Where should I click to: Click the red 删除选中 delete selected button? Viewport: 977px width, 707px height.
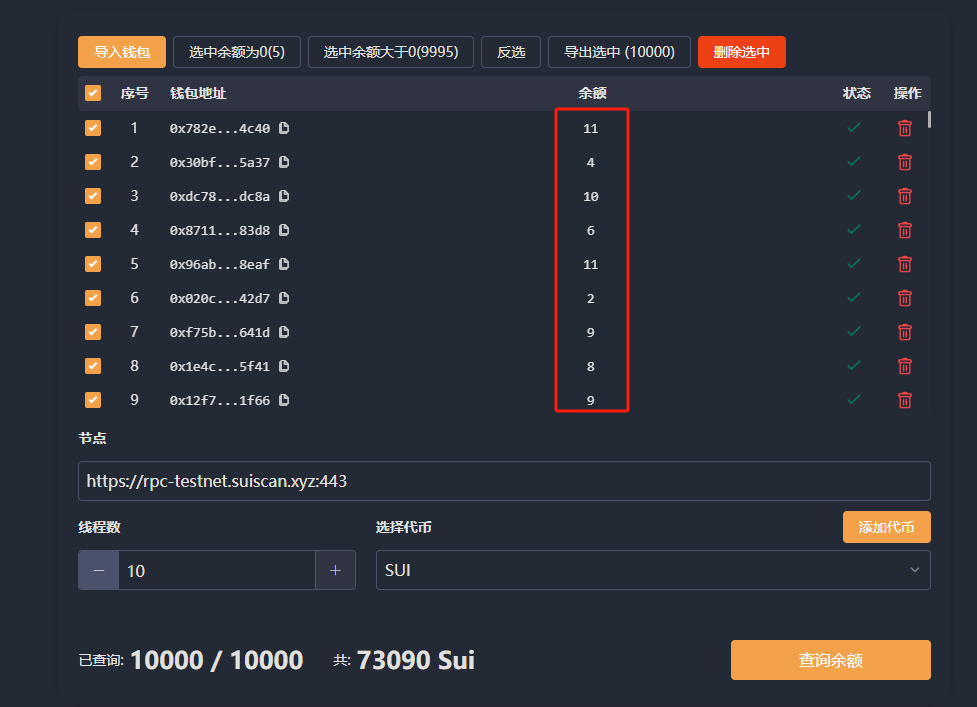741,52
